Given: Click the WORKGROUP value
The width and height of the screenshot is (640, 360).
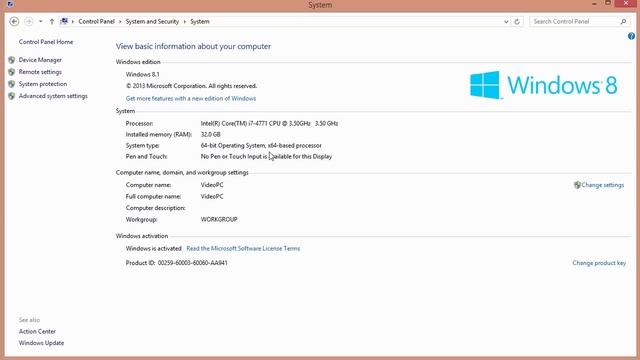Looking at the screenshot, I should pyautogui.click(x=219, y=219).
